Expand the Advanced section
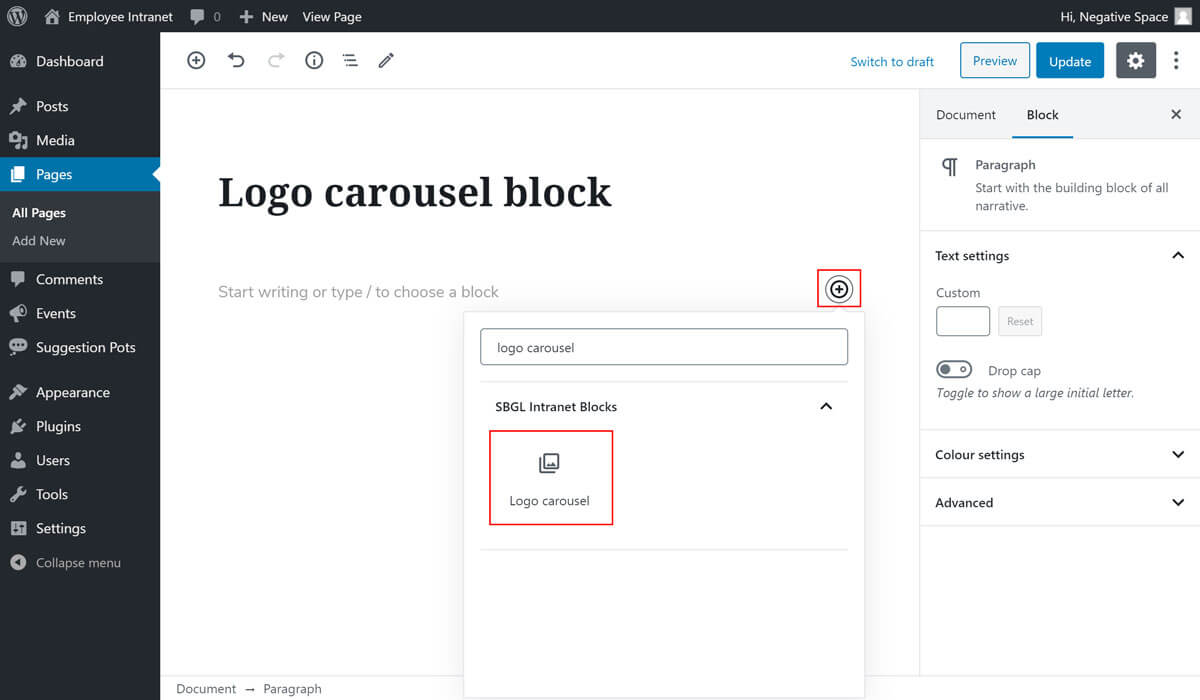 point(1177,503)
